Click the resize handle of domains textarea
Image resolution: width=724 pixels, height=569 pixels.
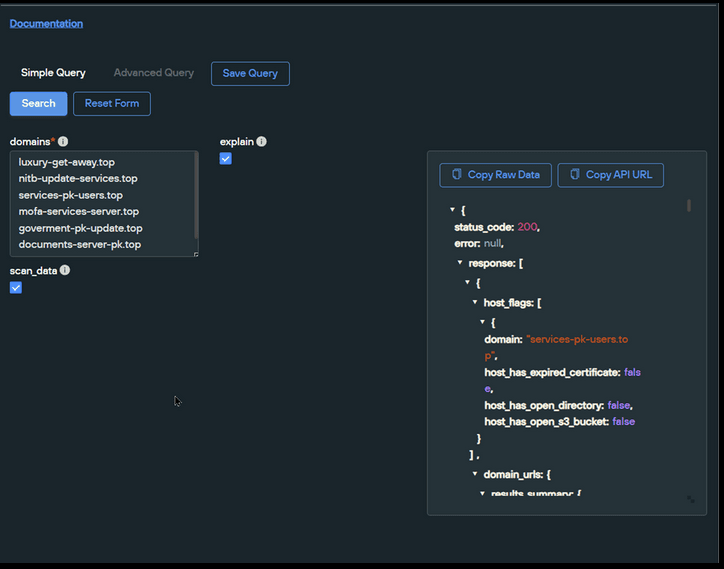[195, 254]
